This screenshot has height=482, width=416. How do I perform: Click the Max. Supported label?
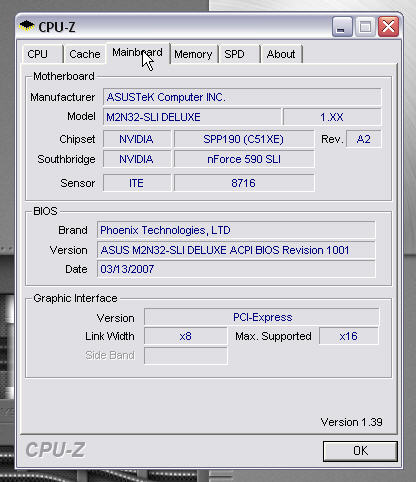(273, 336)
